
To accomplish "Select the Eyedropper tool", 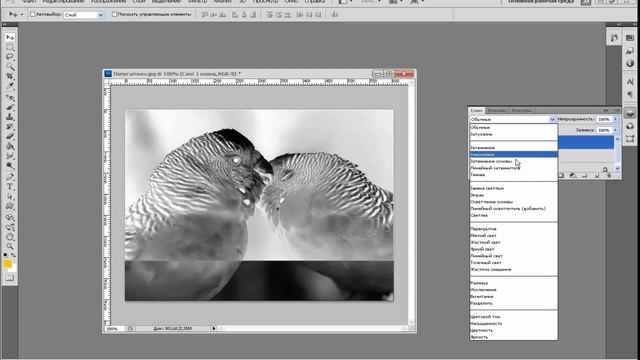I will pyautogui.click(x=10, y=86).
